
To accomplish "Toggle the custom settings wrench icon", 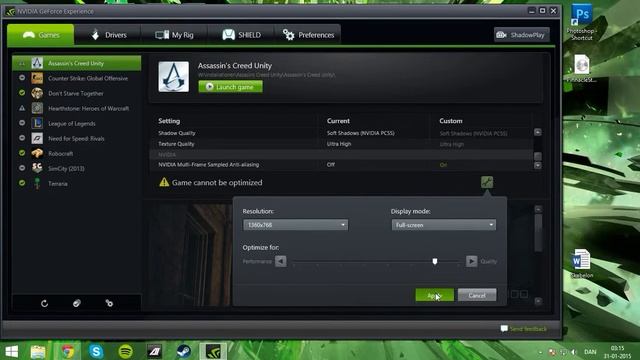I will click(x=487, y=182).
